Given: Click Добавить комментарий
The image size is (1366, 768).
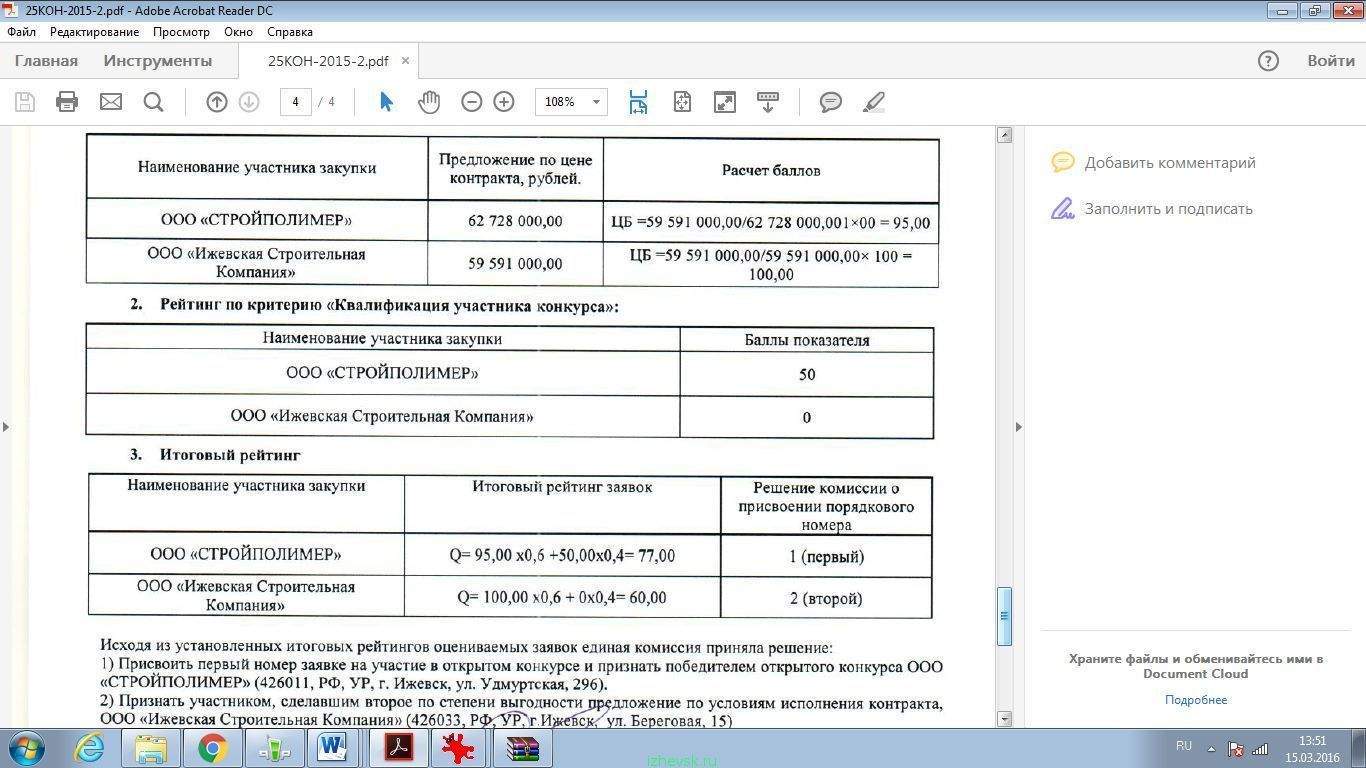Looking at the screenshot, I should point(1170,162).
